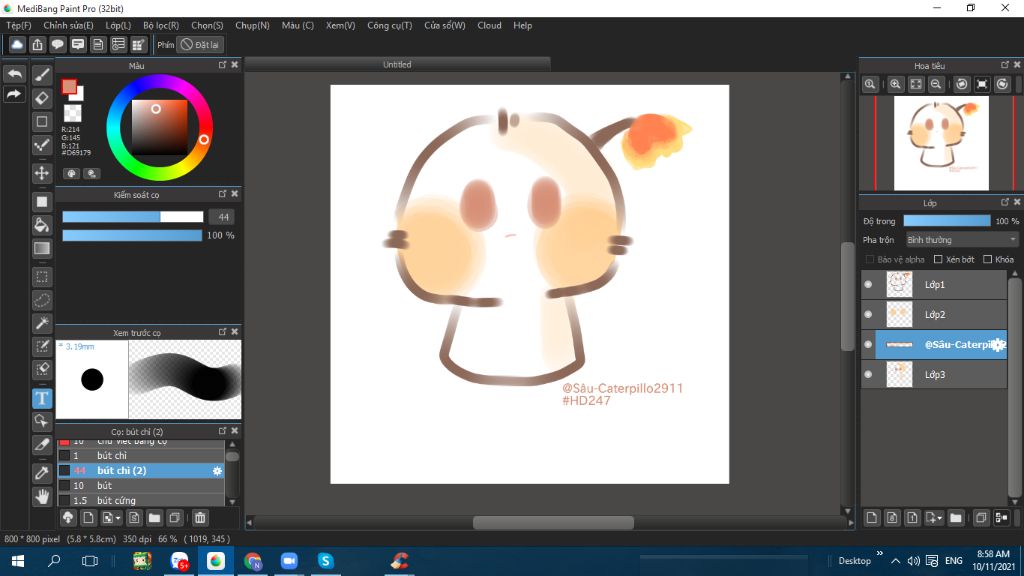This screenshot has height=576, width=1024.
Task: Select the Brush tool
Action: pos(42,74)
